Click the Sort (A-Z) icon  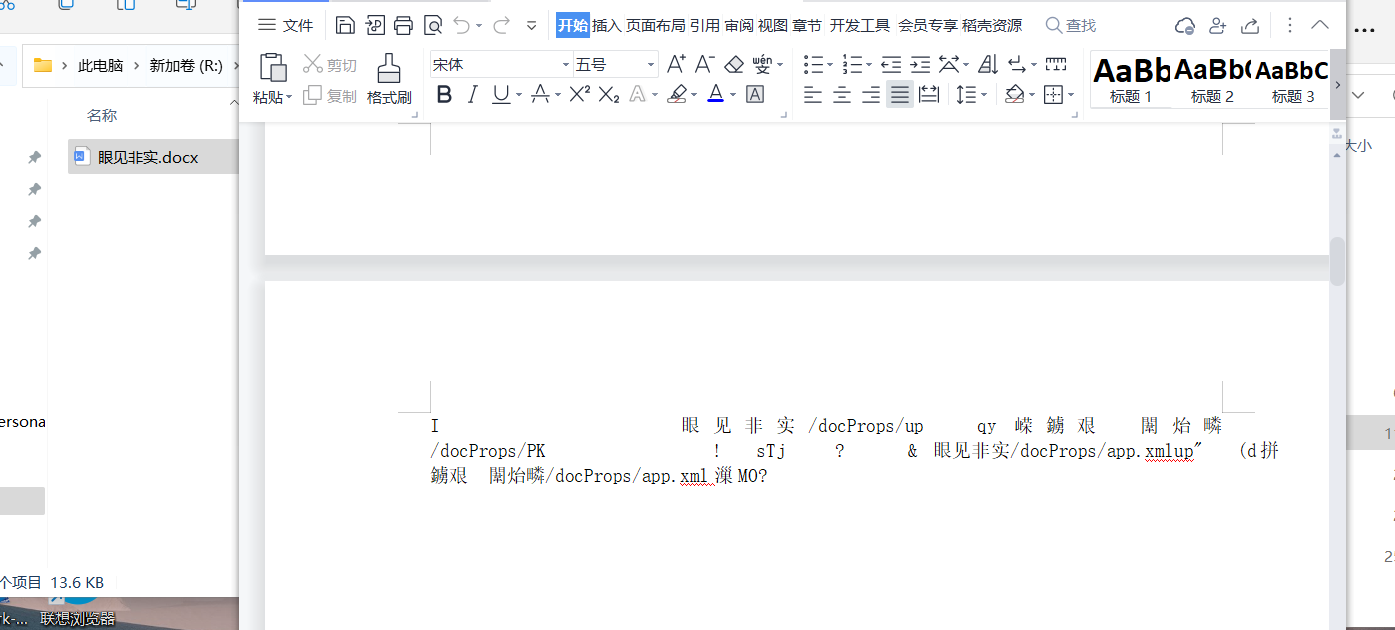[x=988, y=64]
